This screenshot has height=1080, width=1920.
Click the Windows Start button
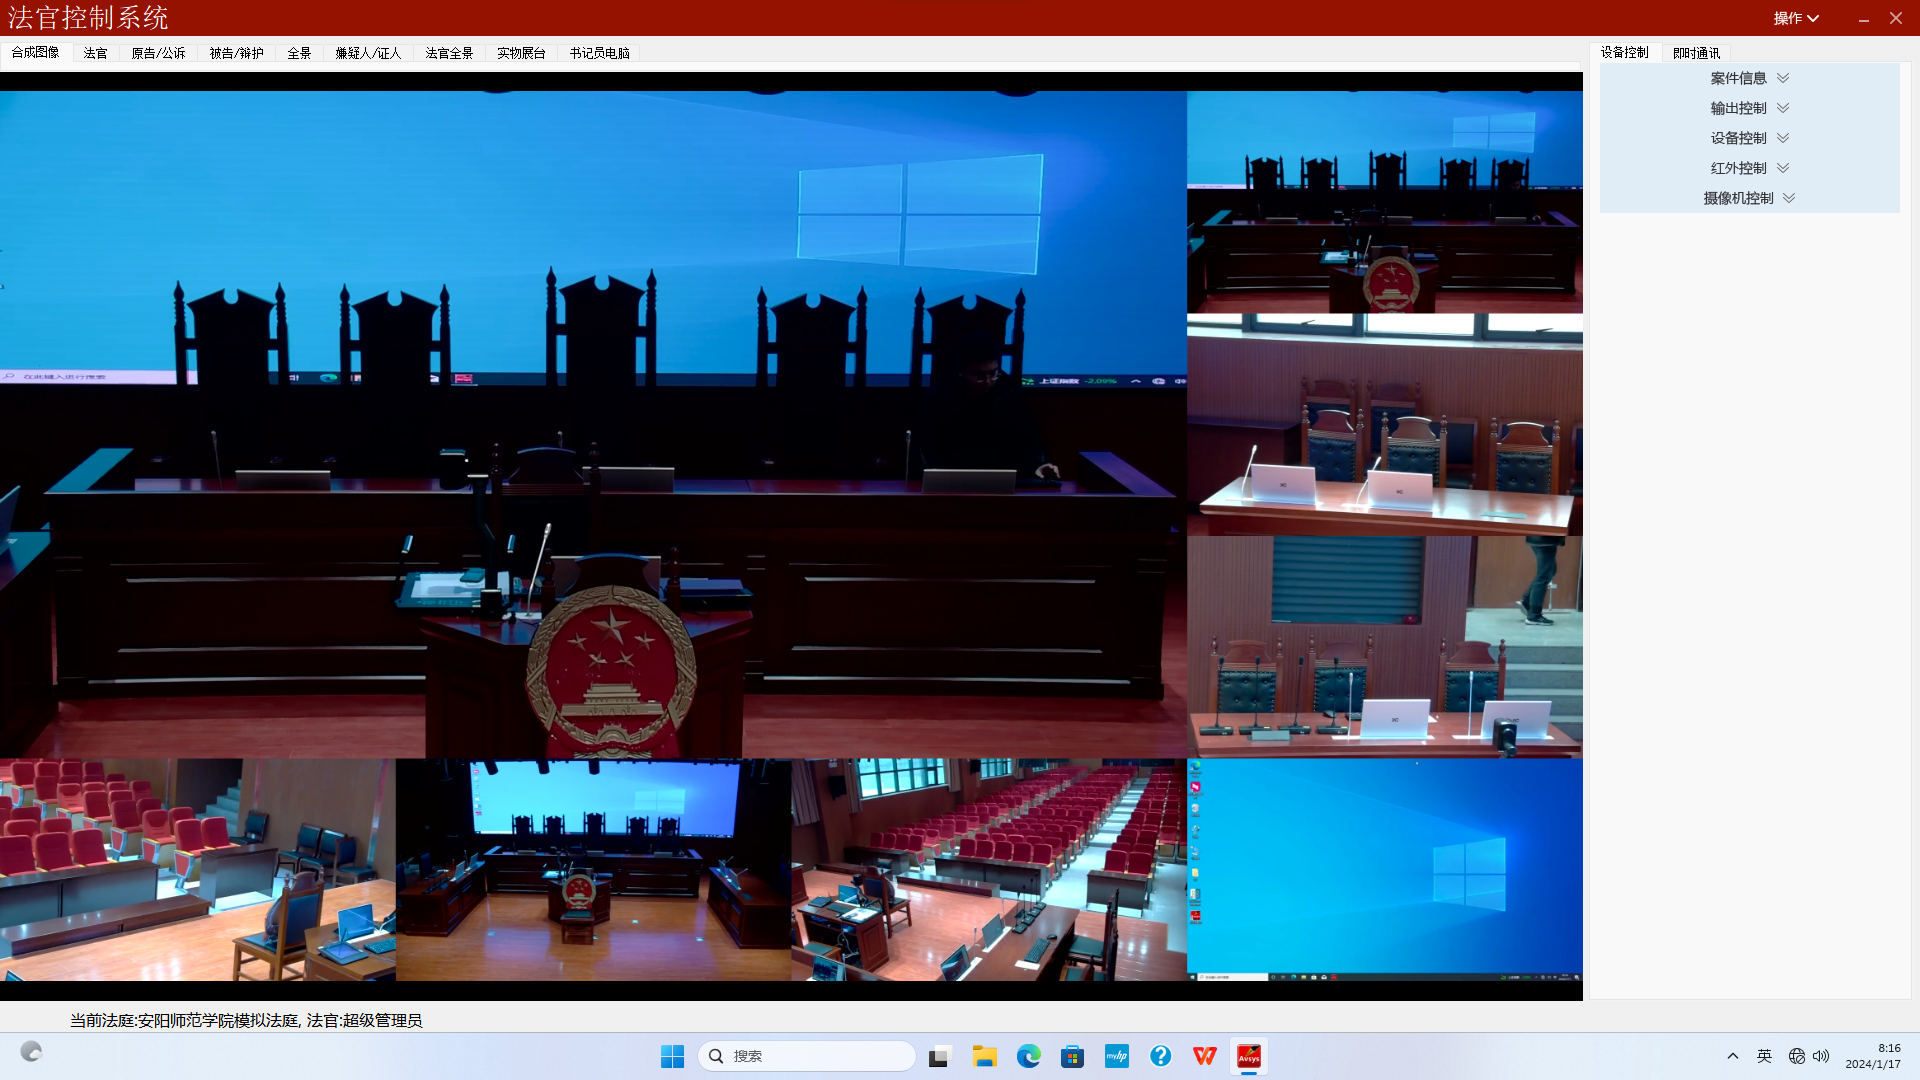(x=672, y=1056)
